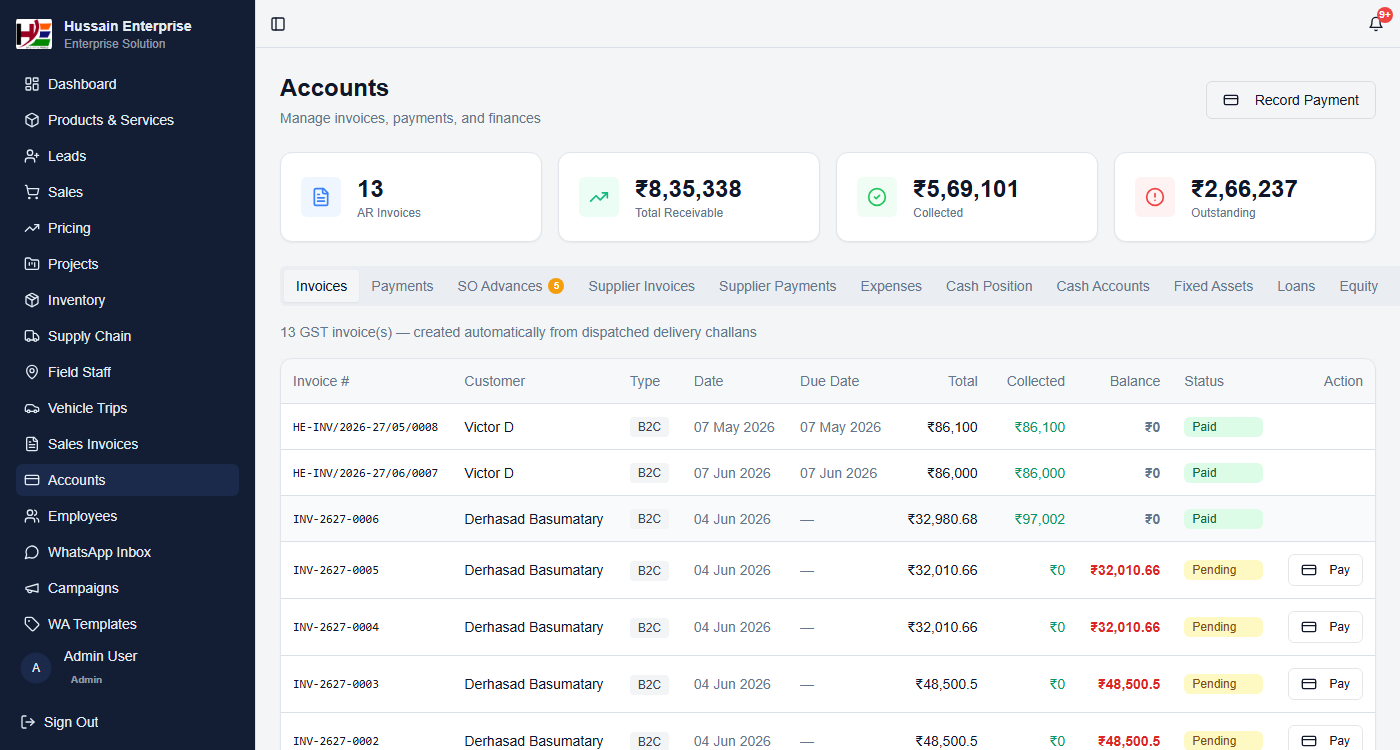Open WhatsApp Inbox
This screenshot has width=1400, height=750.
[x=127, y=552]
